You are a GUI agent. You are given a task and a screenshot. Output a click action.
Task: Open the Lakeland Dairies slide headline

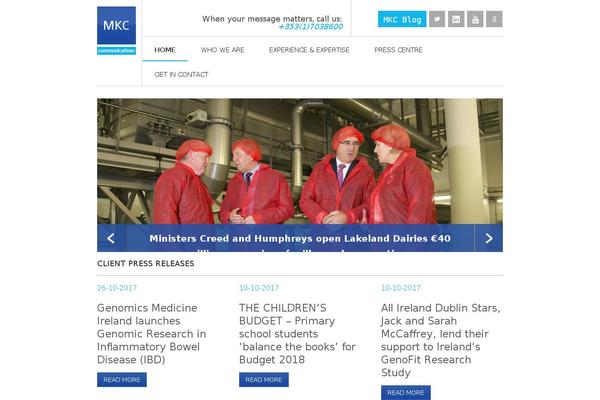pyautogui.click(x=300, y=238)
